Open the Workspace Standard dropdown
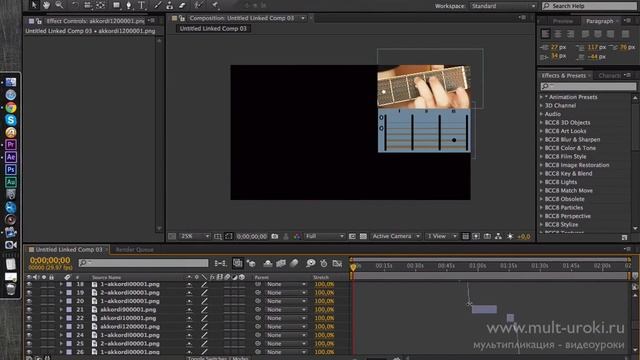 coord(503,6)
